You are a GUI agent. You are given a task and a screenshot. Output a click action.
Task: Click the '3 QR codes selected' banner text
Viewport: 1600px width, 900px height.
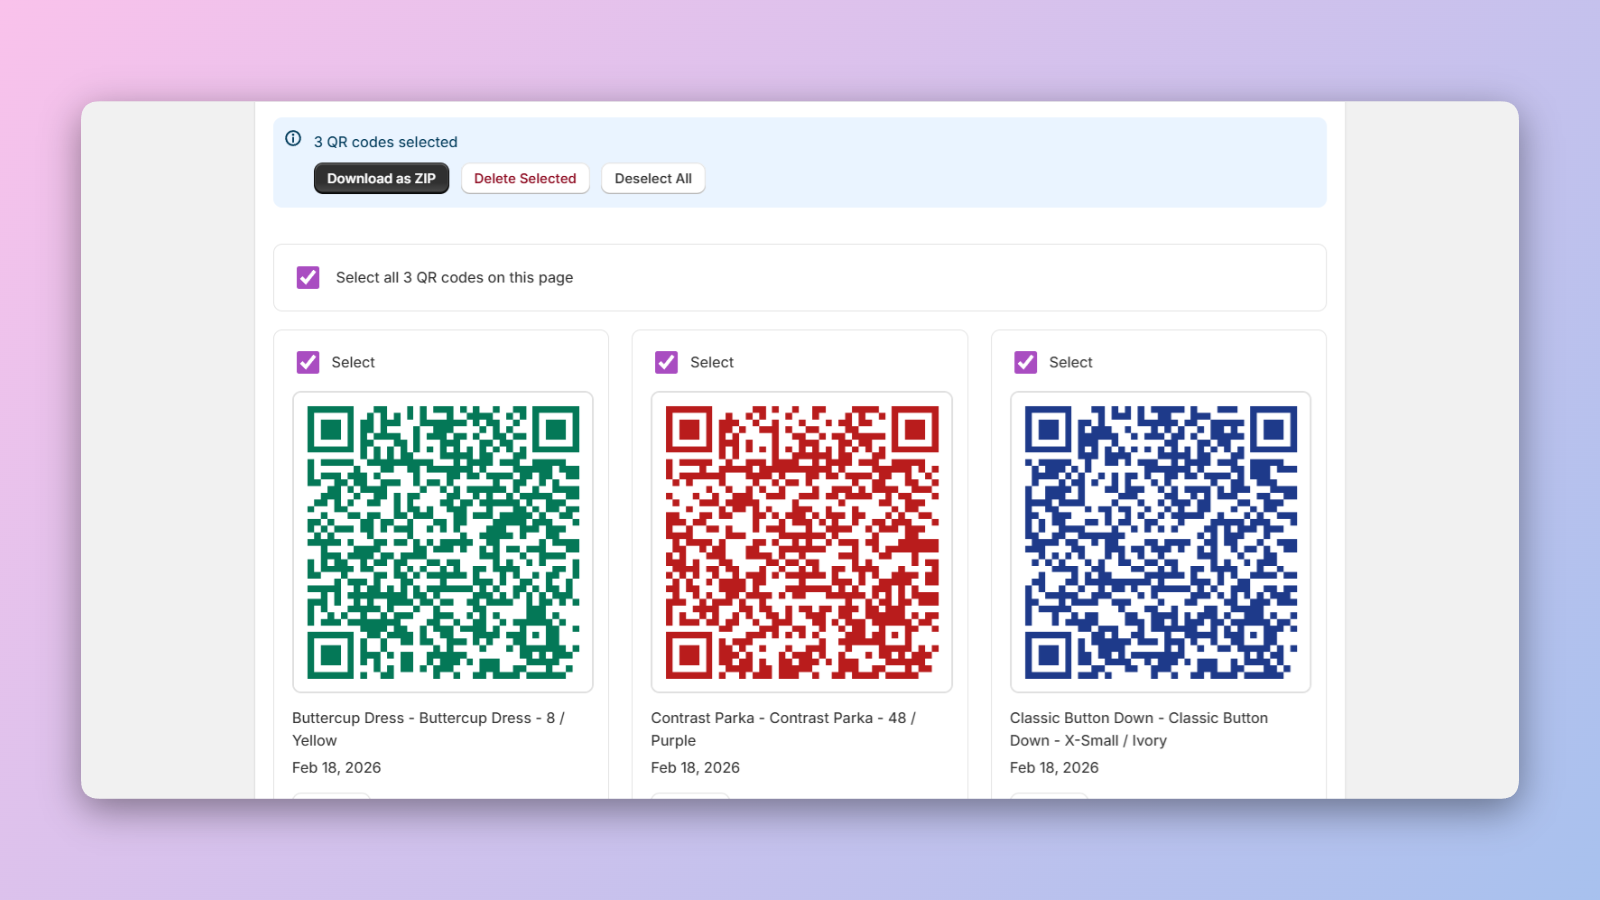(385, 142)
